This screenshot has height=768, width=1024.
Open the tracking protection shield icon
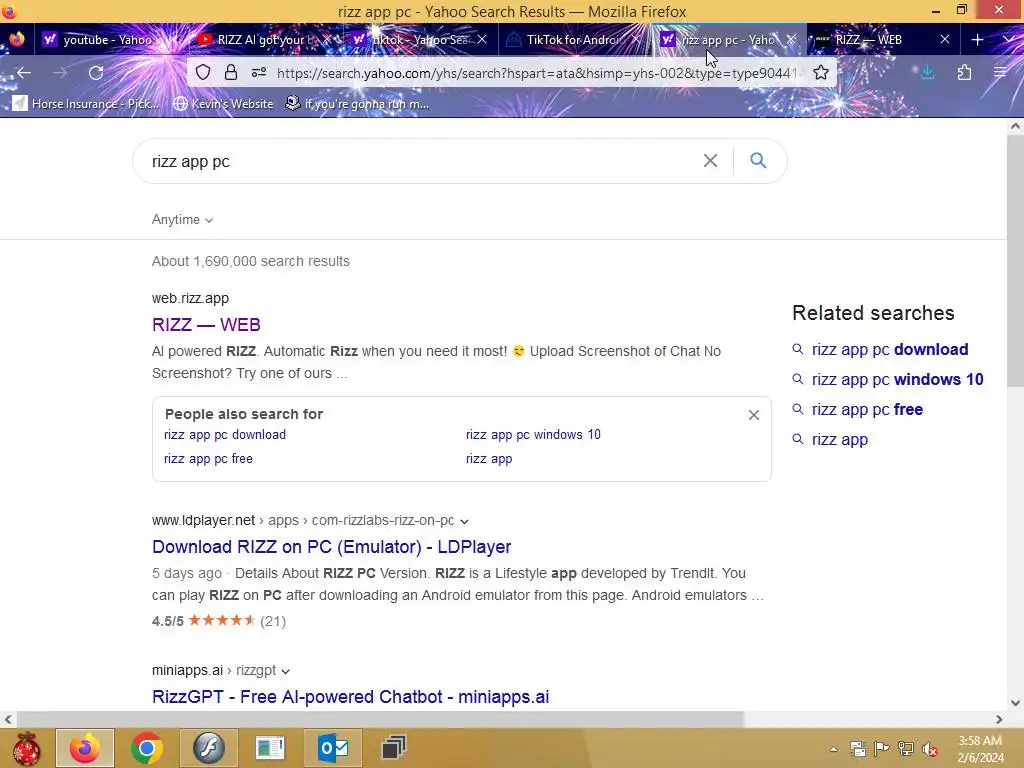pyautogui.click(x=203, y=72)
